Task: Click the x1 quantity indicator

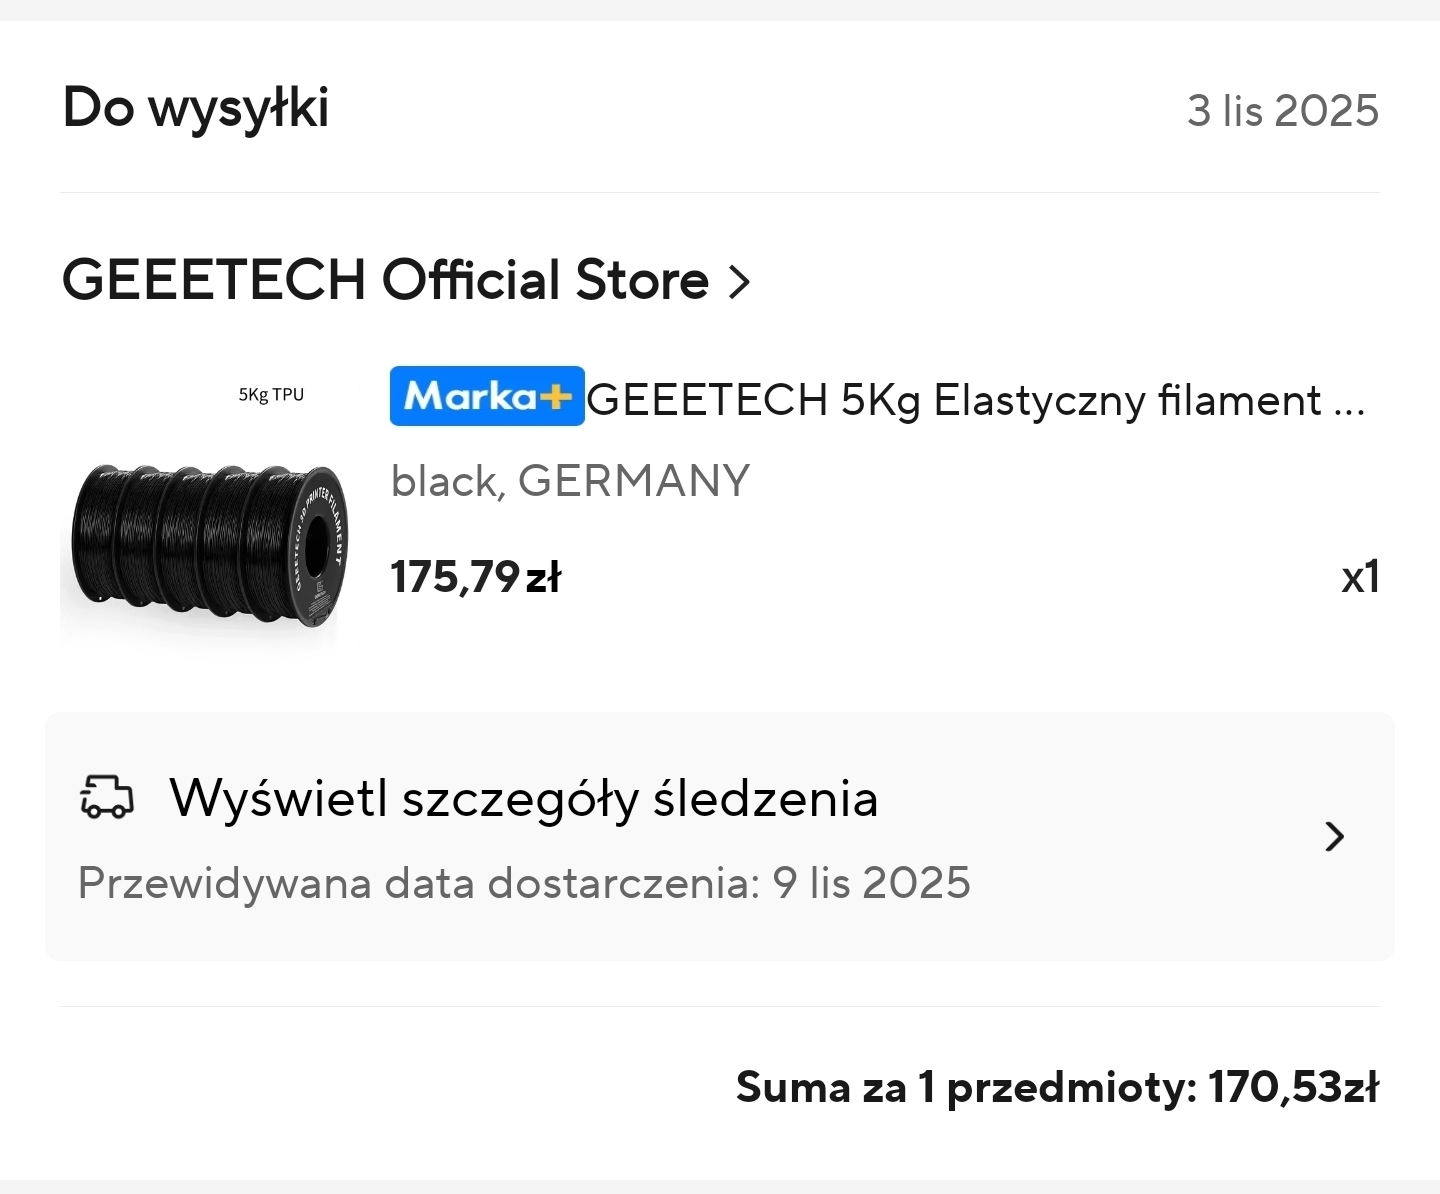Action: pyautogui.click(x=1360, y=577)
